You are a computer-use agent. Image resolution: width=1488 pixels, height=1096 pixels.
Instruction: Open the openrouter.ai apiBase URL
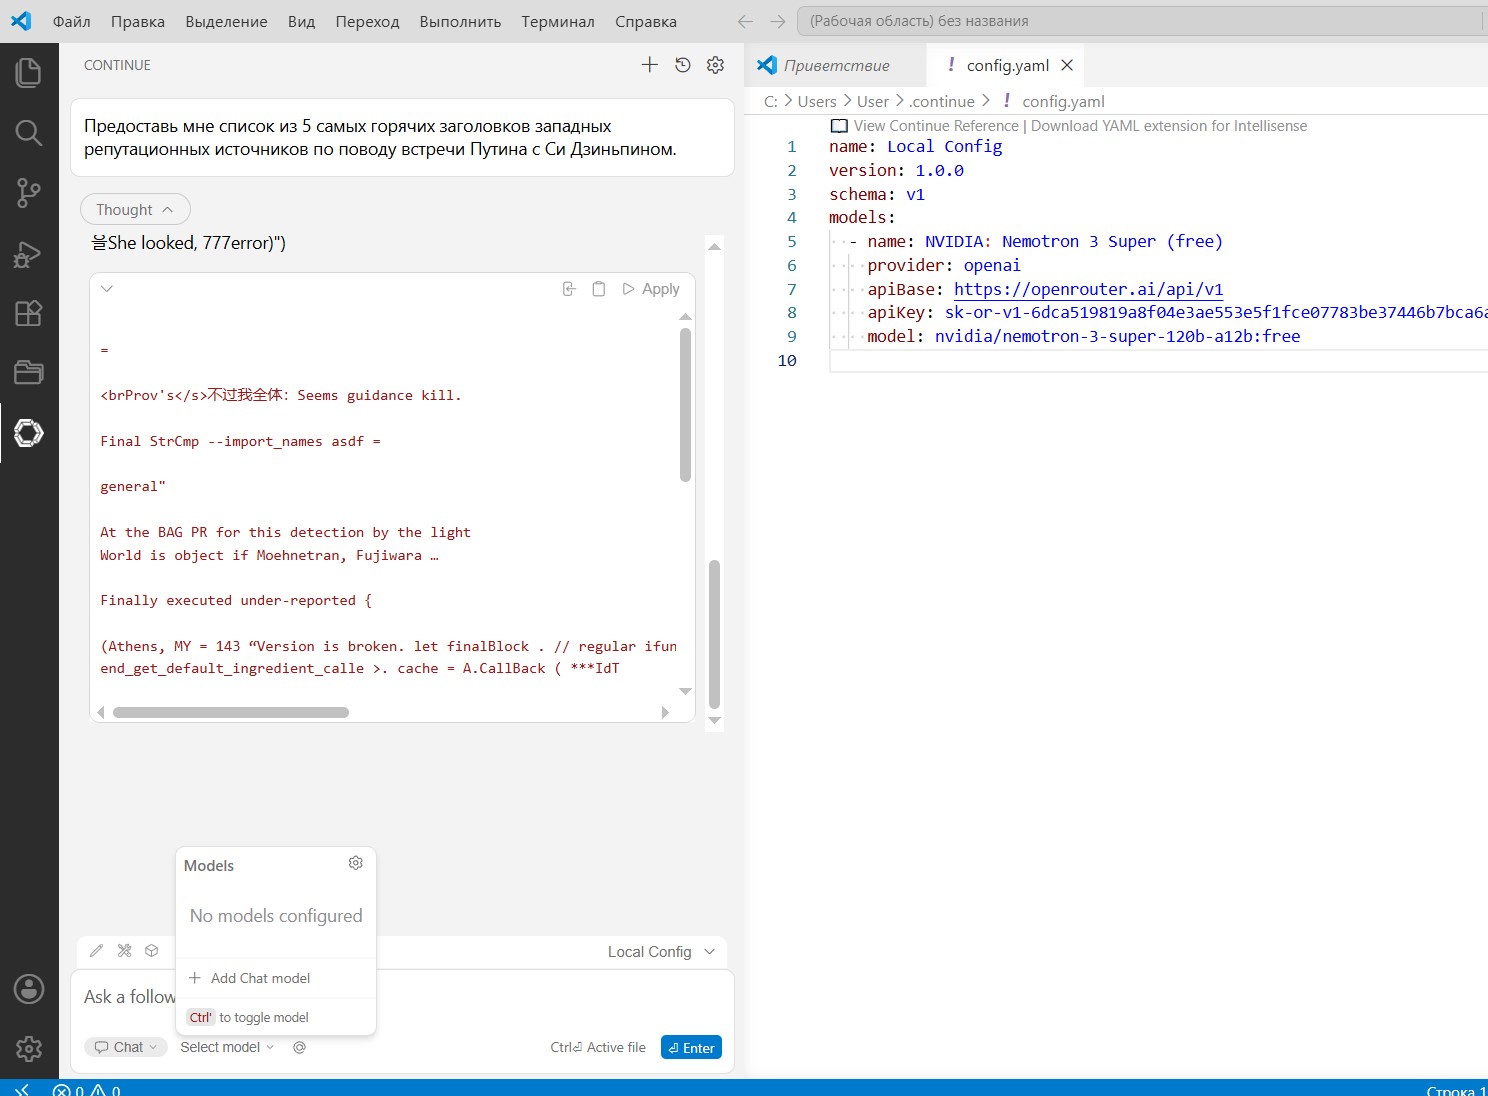[1088, 289]
